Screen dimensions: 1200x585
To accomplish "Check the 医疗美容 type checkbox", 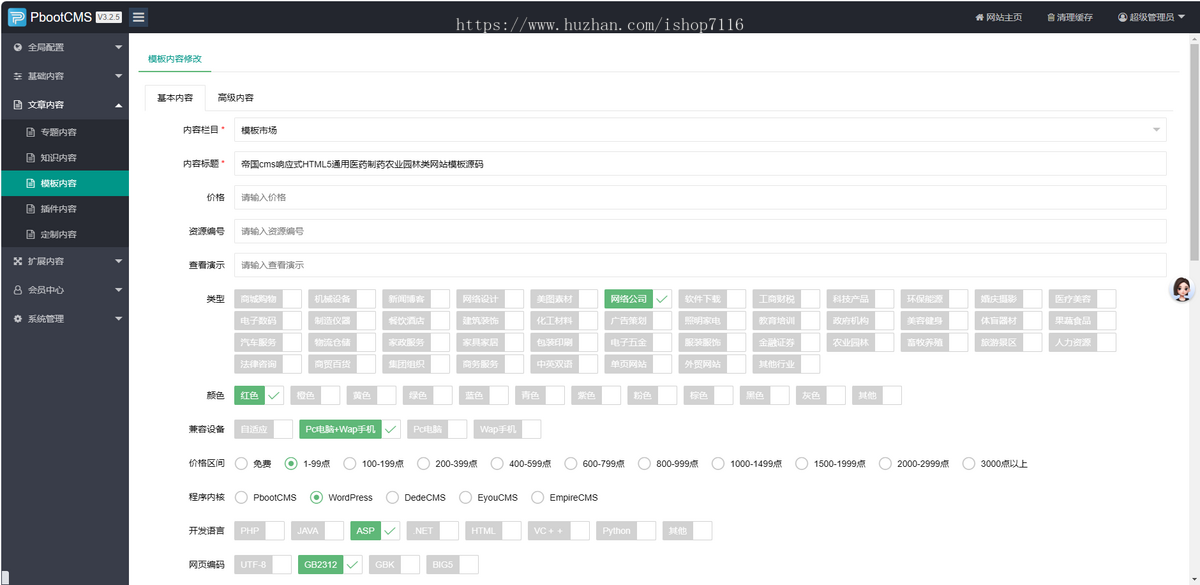I will (1082, 299).
